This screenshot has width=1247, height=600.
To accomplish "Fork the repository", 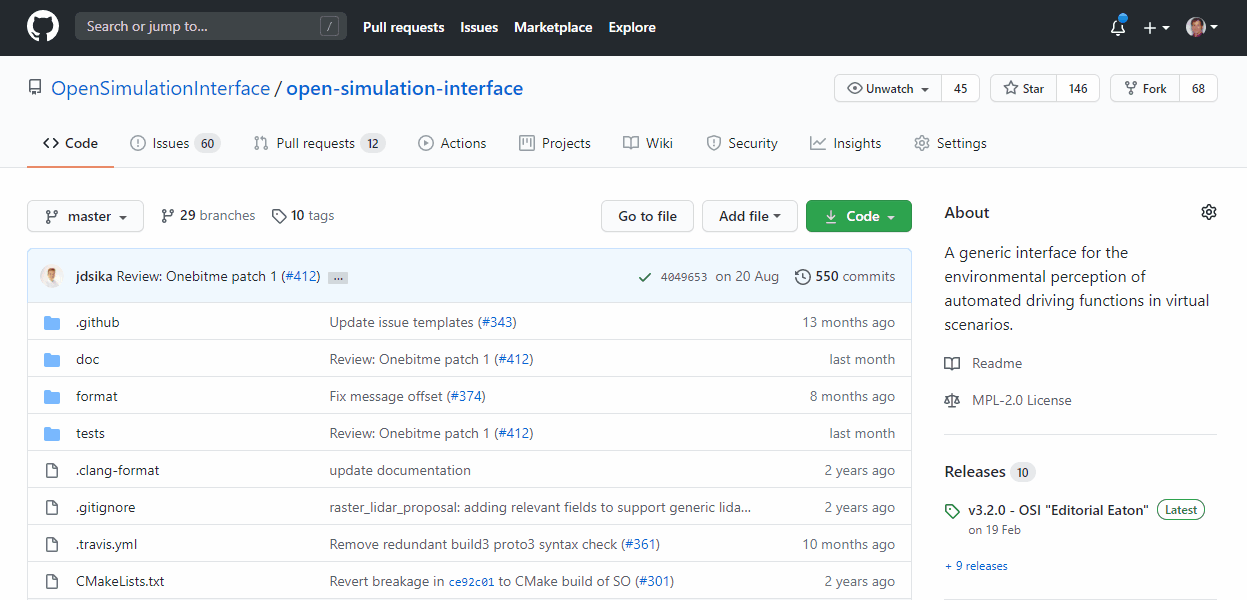I will click(x=1145, y=88).
